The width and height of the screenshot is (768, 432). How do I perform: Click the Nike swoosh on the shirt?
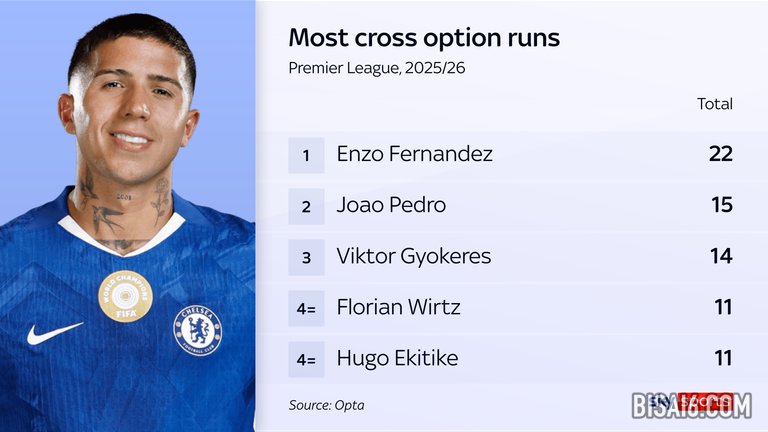pos(54,332)
